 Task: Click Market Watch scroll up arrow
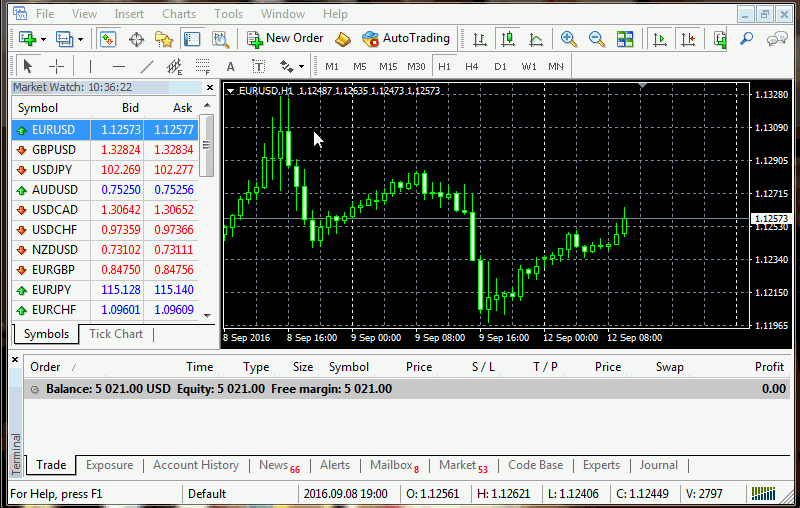pyautogui.click(x=207, y=106)
